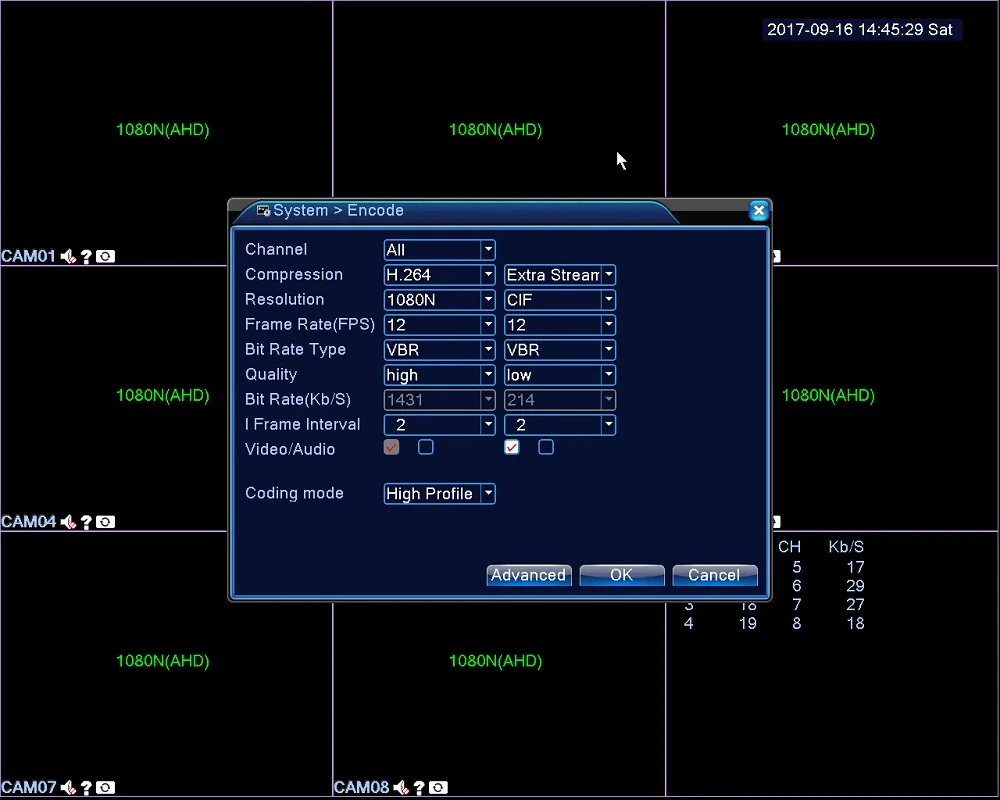
Task: Click CAM08 camera snapshot icon
Action: point(438,787)
